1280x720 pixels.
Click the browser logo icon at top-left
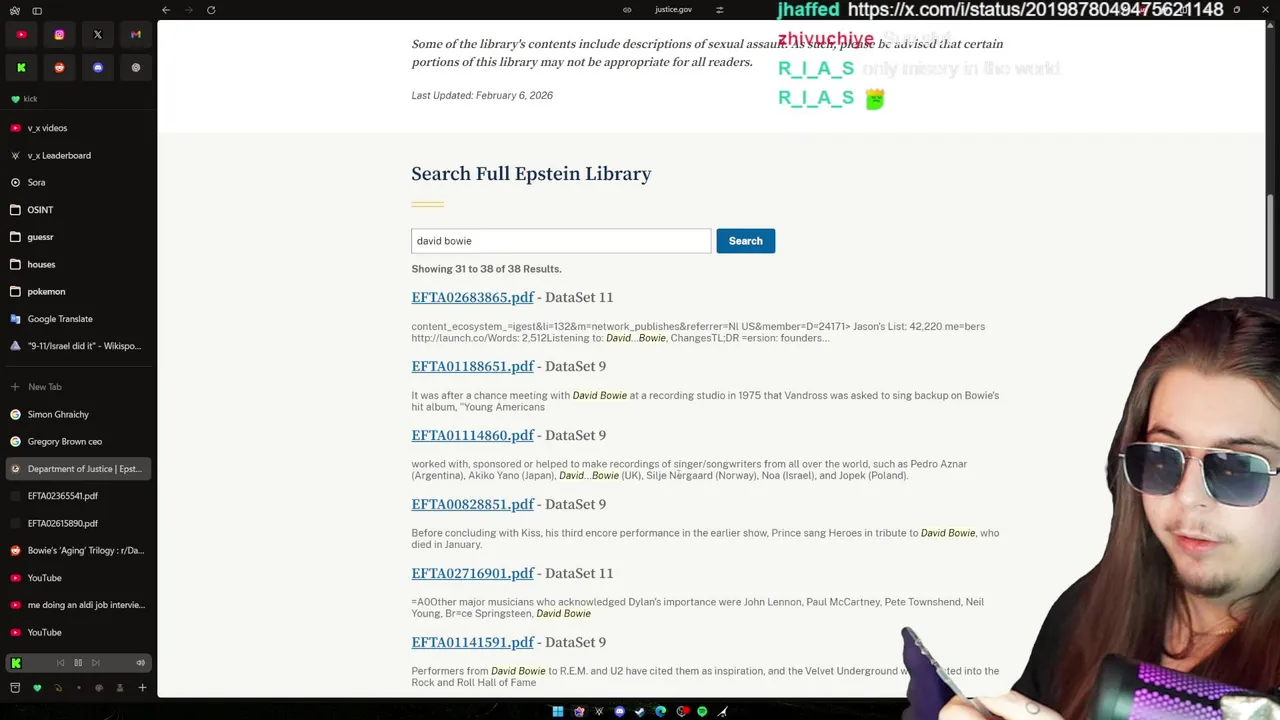click(x=14, y=10)
